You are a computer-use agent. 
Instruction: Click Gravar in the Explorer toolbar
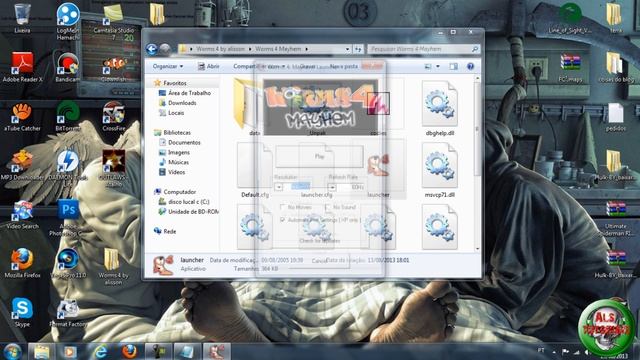tap(307, 66)
